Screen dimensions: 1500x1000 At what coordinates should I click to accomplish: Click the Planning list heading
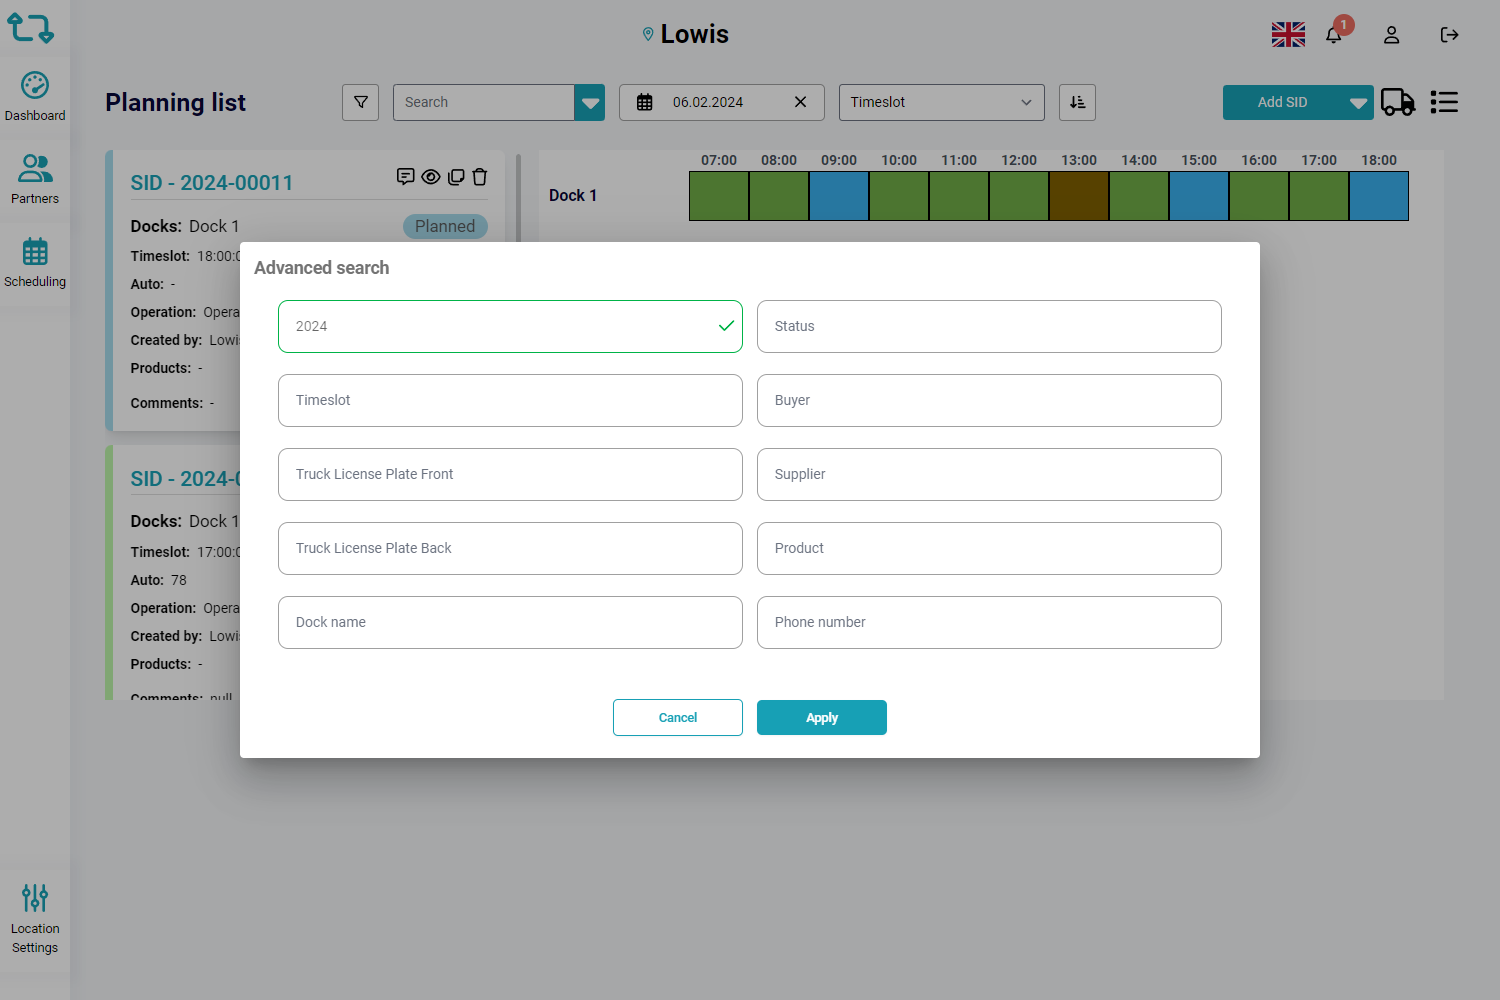tap(176, 102)
